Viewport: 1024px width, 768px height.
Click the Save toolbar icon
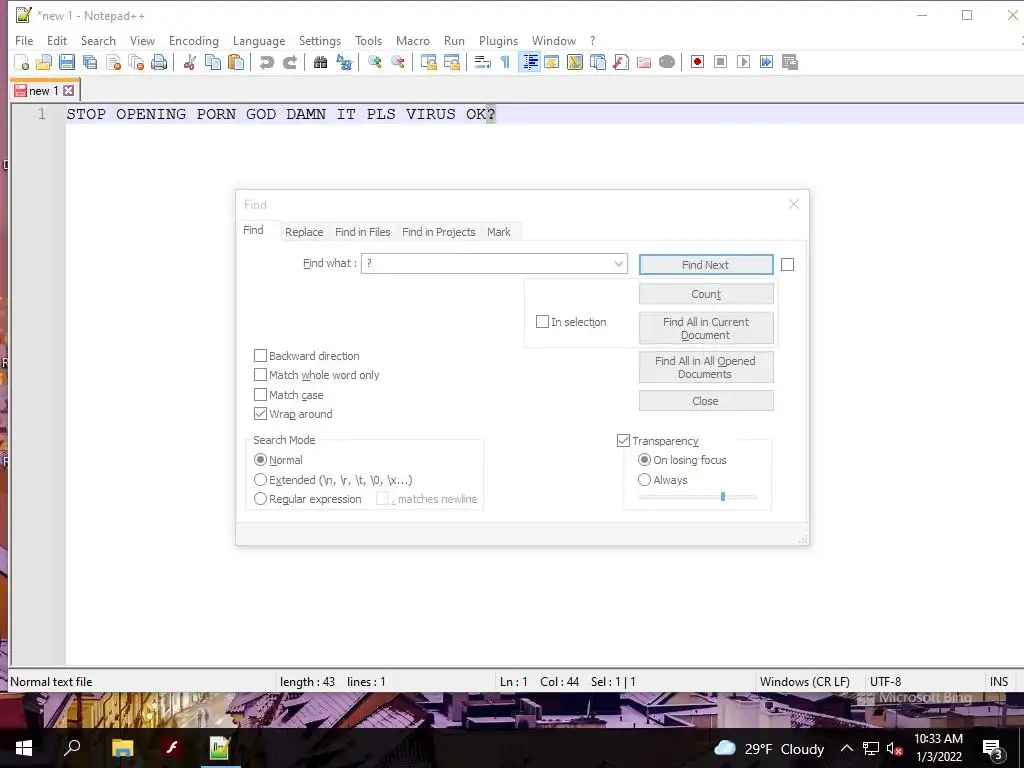[67, 62]
